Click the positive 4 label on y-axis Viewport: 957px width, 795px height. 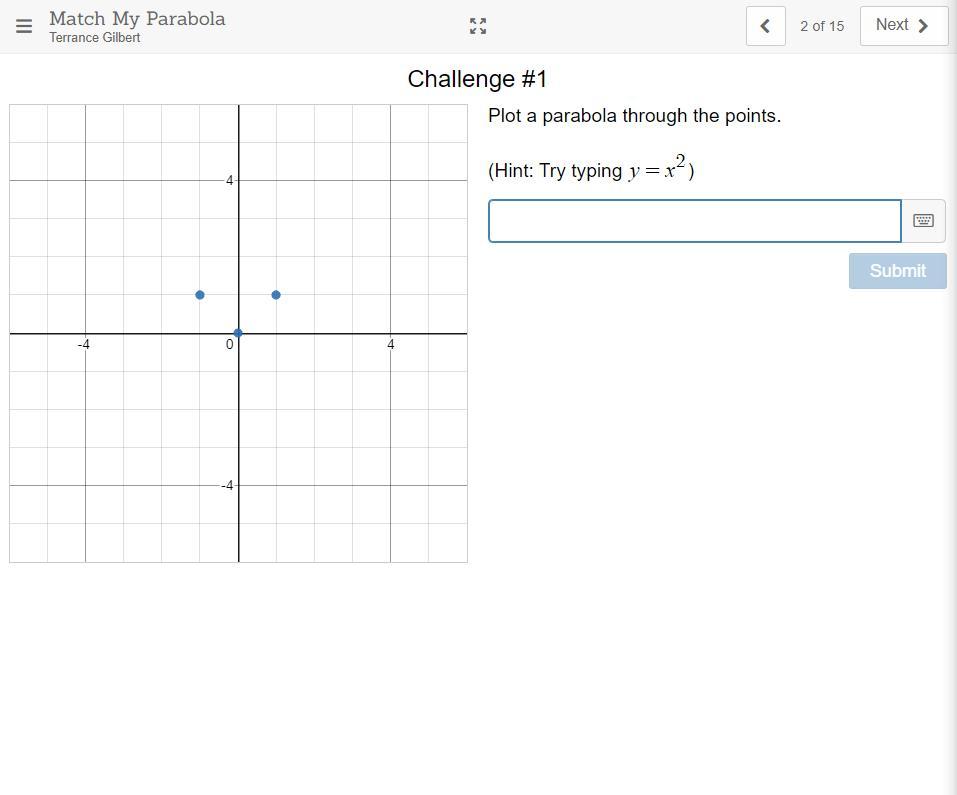(x=230, y=181)
